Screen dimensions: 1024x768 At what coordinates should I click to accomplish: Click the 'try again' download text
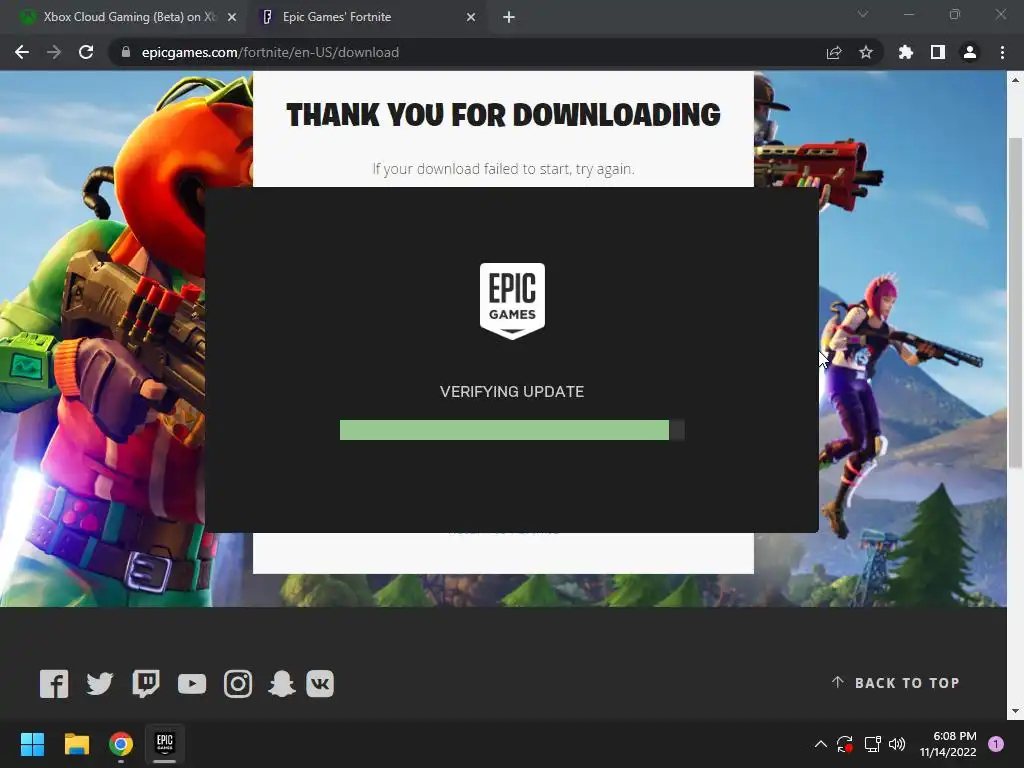pos(605,169)
